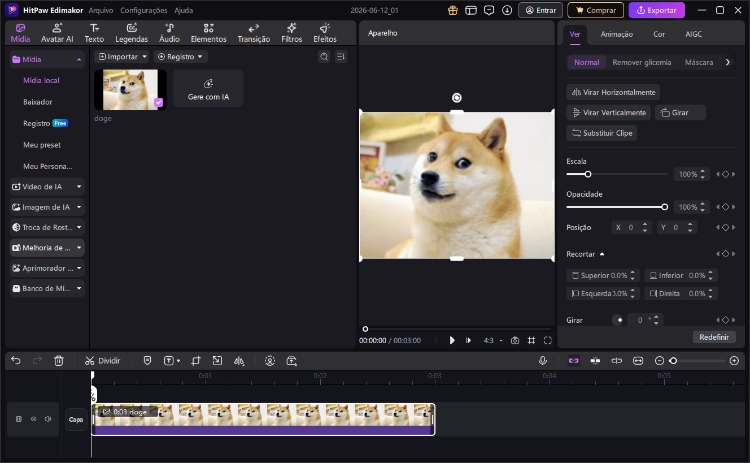Record voiceover with the microphone icon
Viewport: 750px width, 463px height.
(543, 361)
